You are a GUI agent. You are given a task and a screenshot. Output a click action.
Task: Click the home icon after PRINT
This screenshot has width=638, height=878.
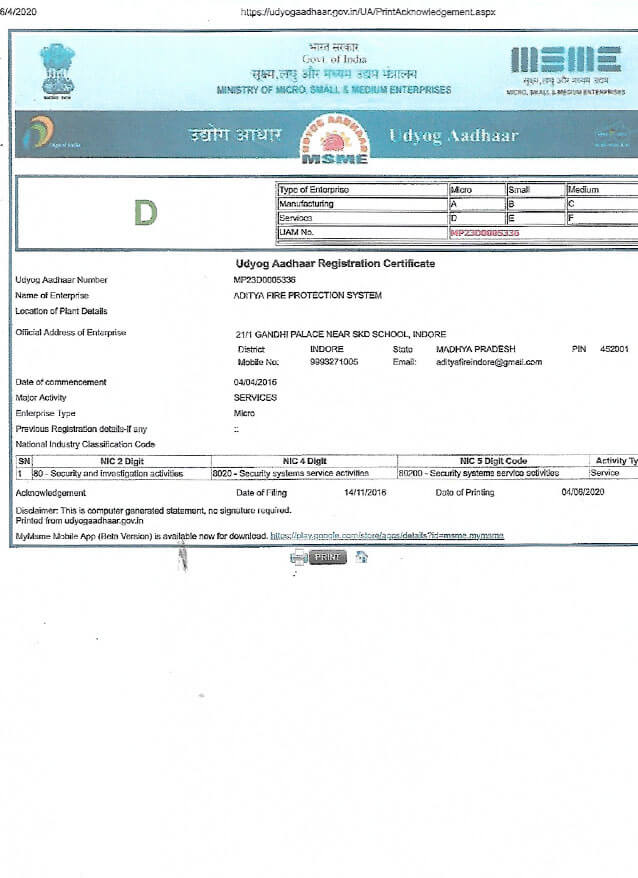pos(362,557)
